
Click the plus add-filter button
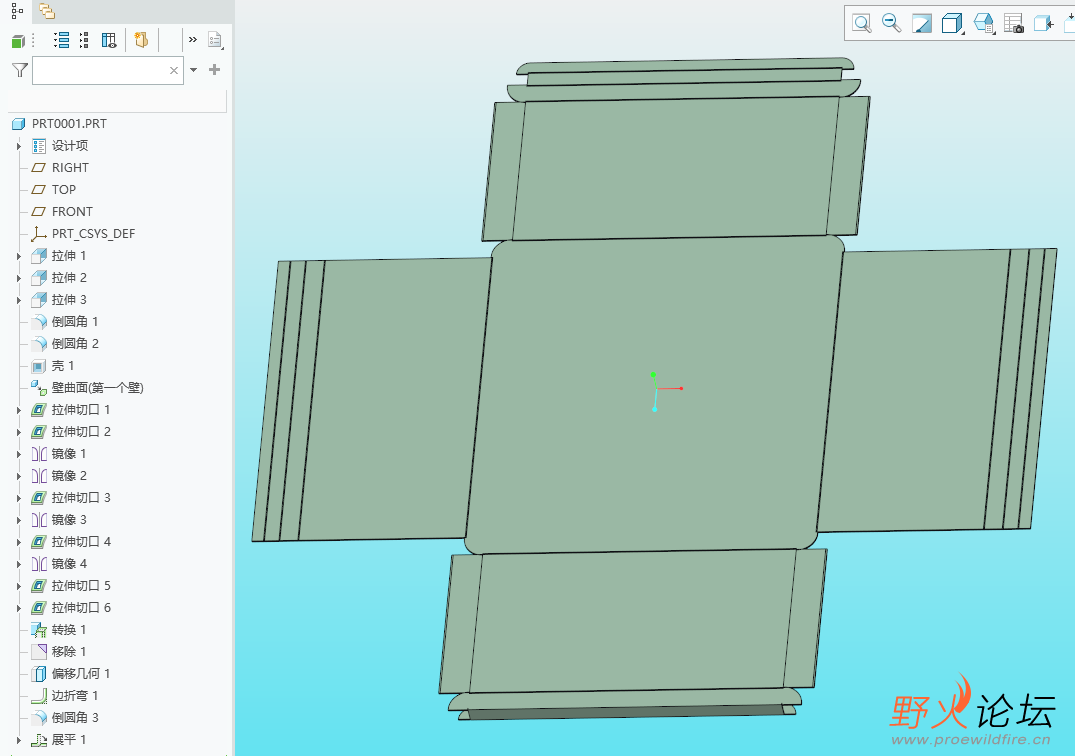click(215, 69)
